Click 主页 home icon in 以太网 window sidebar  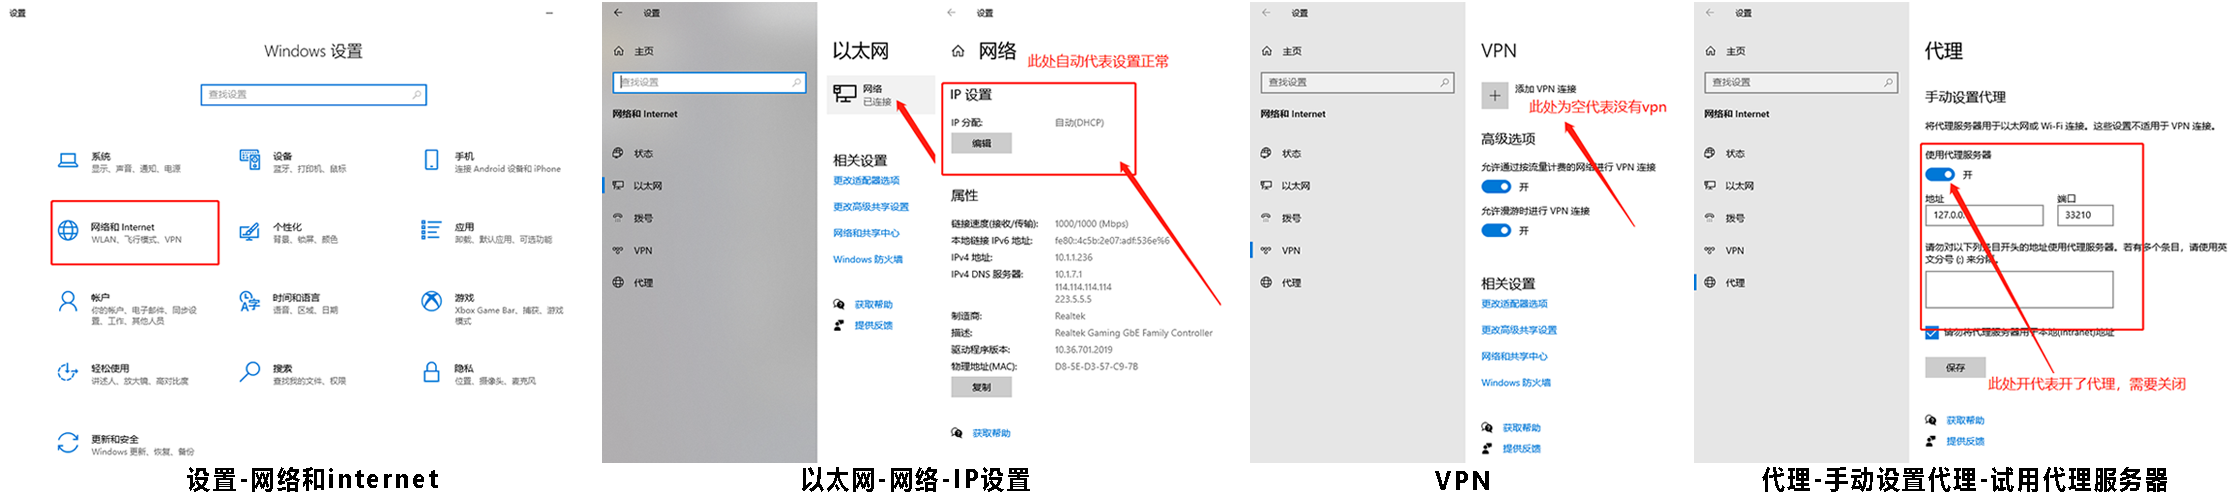click(x=619, y=51)
